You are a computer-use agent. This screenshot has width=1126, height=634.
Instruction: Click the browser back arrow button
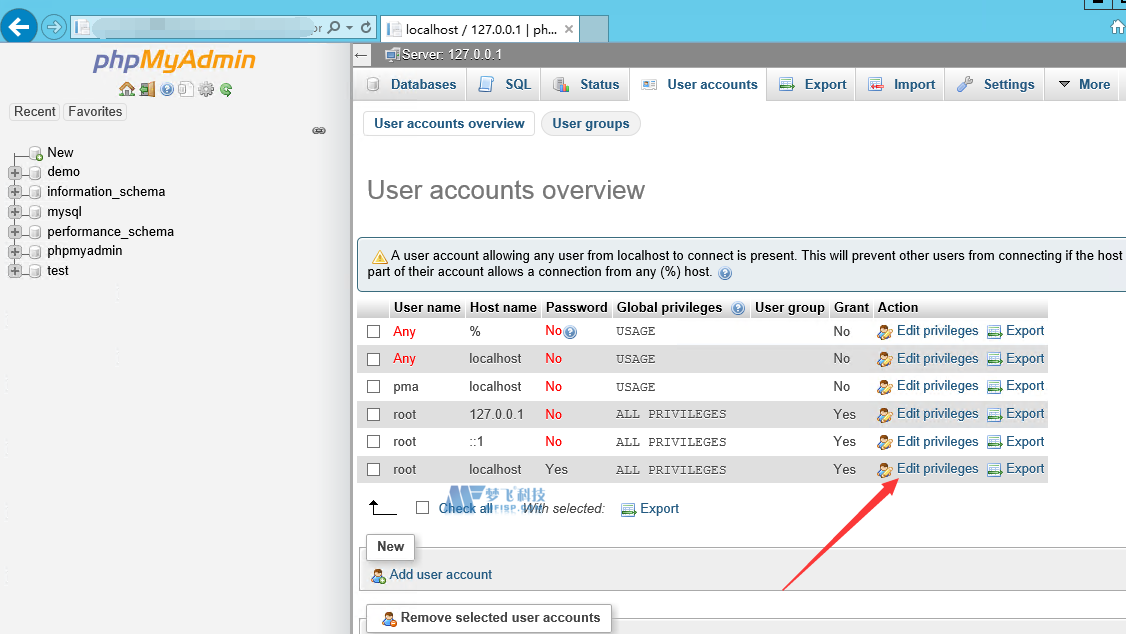tap(19, 27)
